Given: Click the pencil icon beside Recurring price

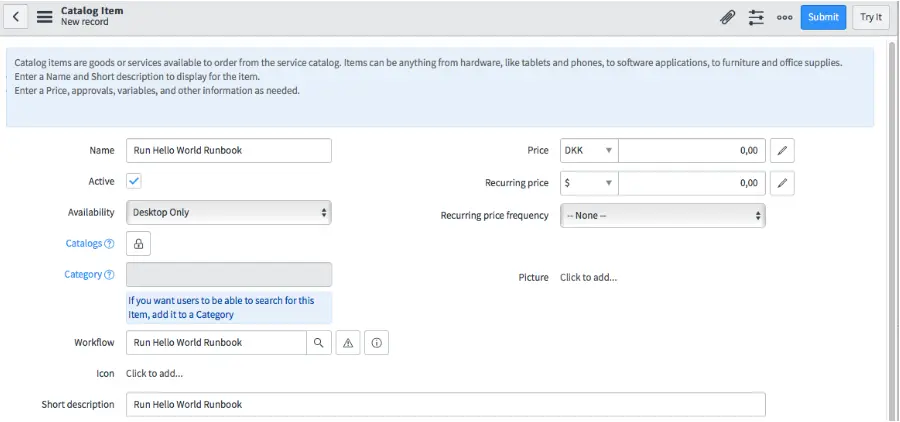Looking at the screenshot, I should coord(782,184).
